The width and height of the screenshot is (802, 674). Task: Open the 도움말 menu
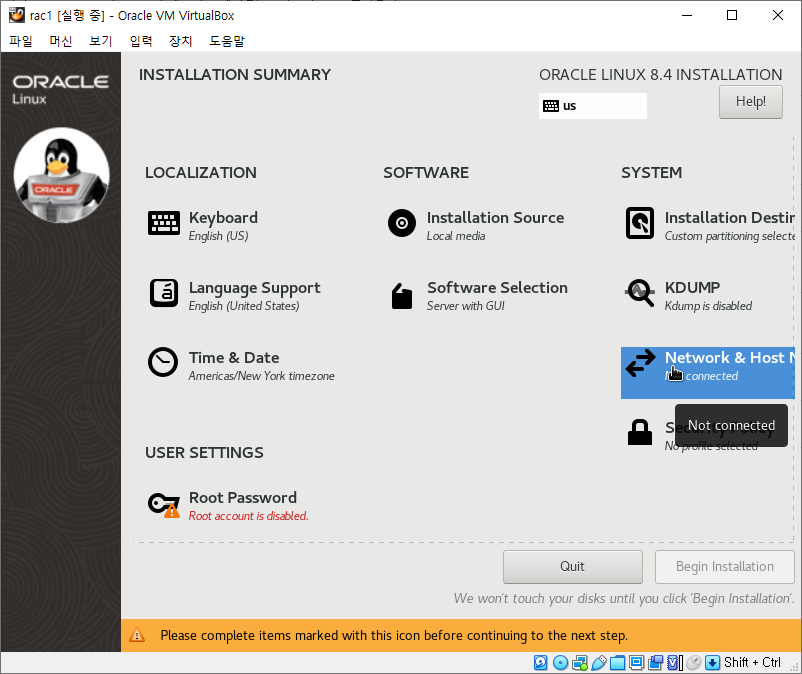(x=227, y=41)
